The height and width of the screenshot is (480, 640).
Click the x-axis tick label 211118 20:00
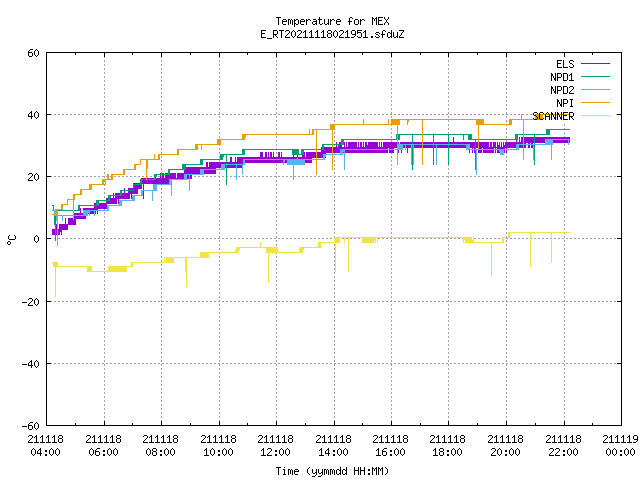(506, 446)
